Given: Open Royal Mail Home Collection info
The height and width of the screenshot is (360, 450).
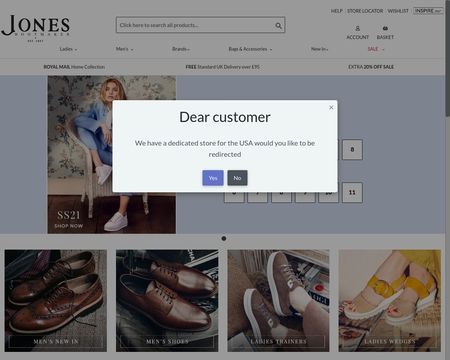Looking at the screenshot, I should click(74, 67).
